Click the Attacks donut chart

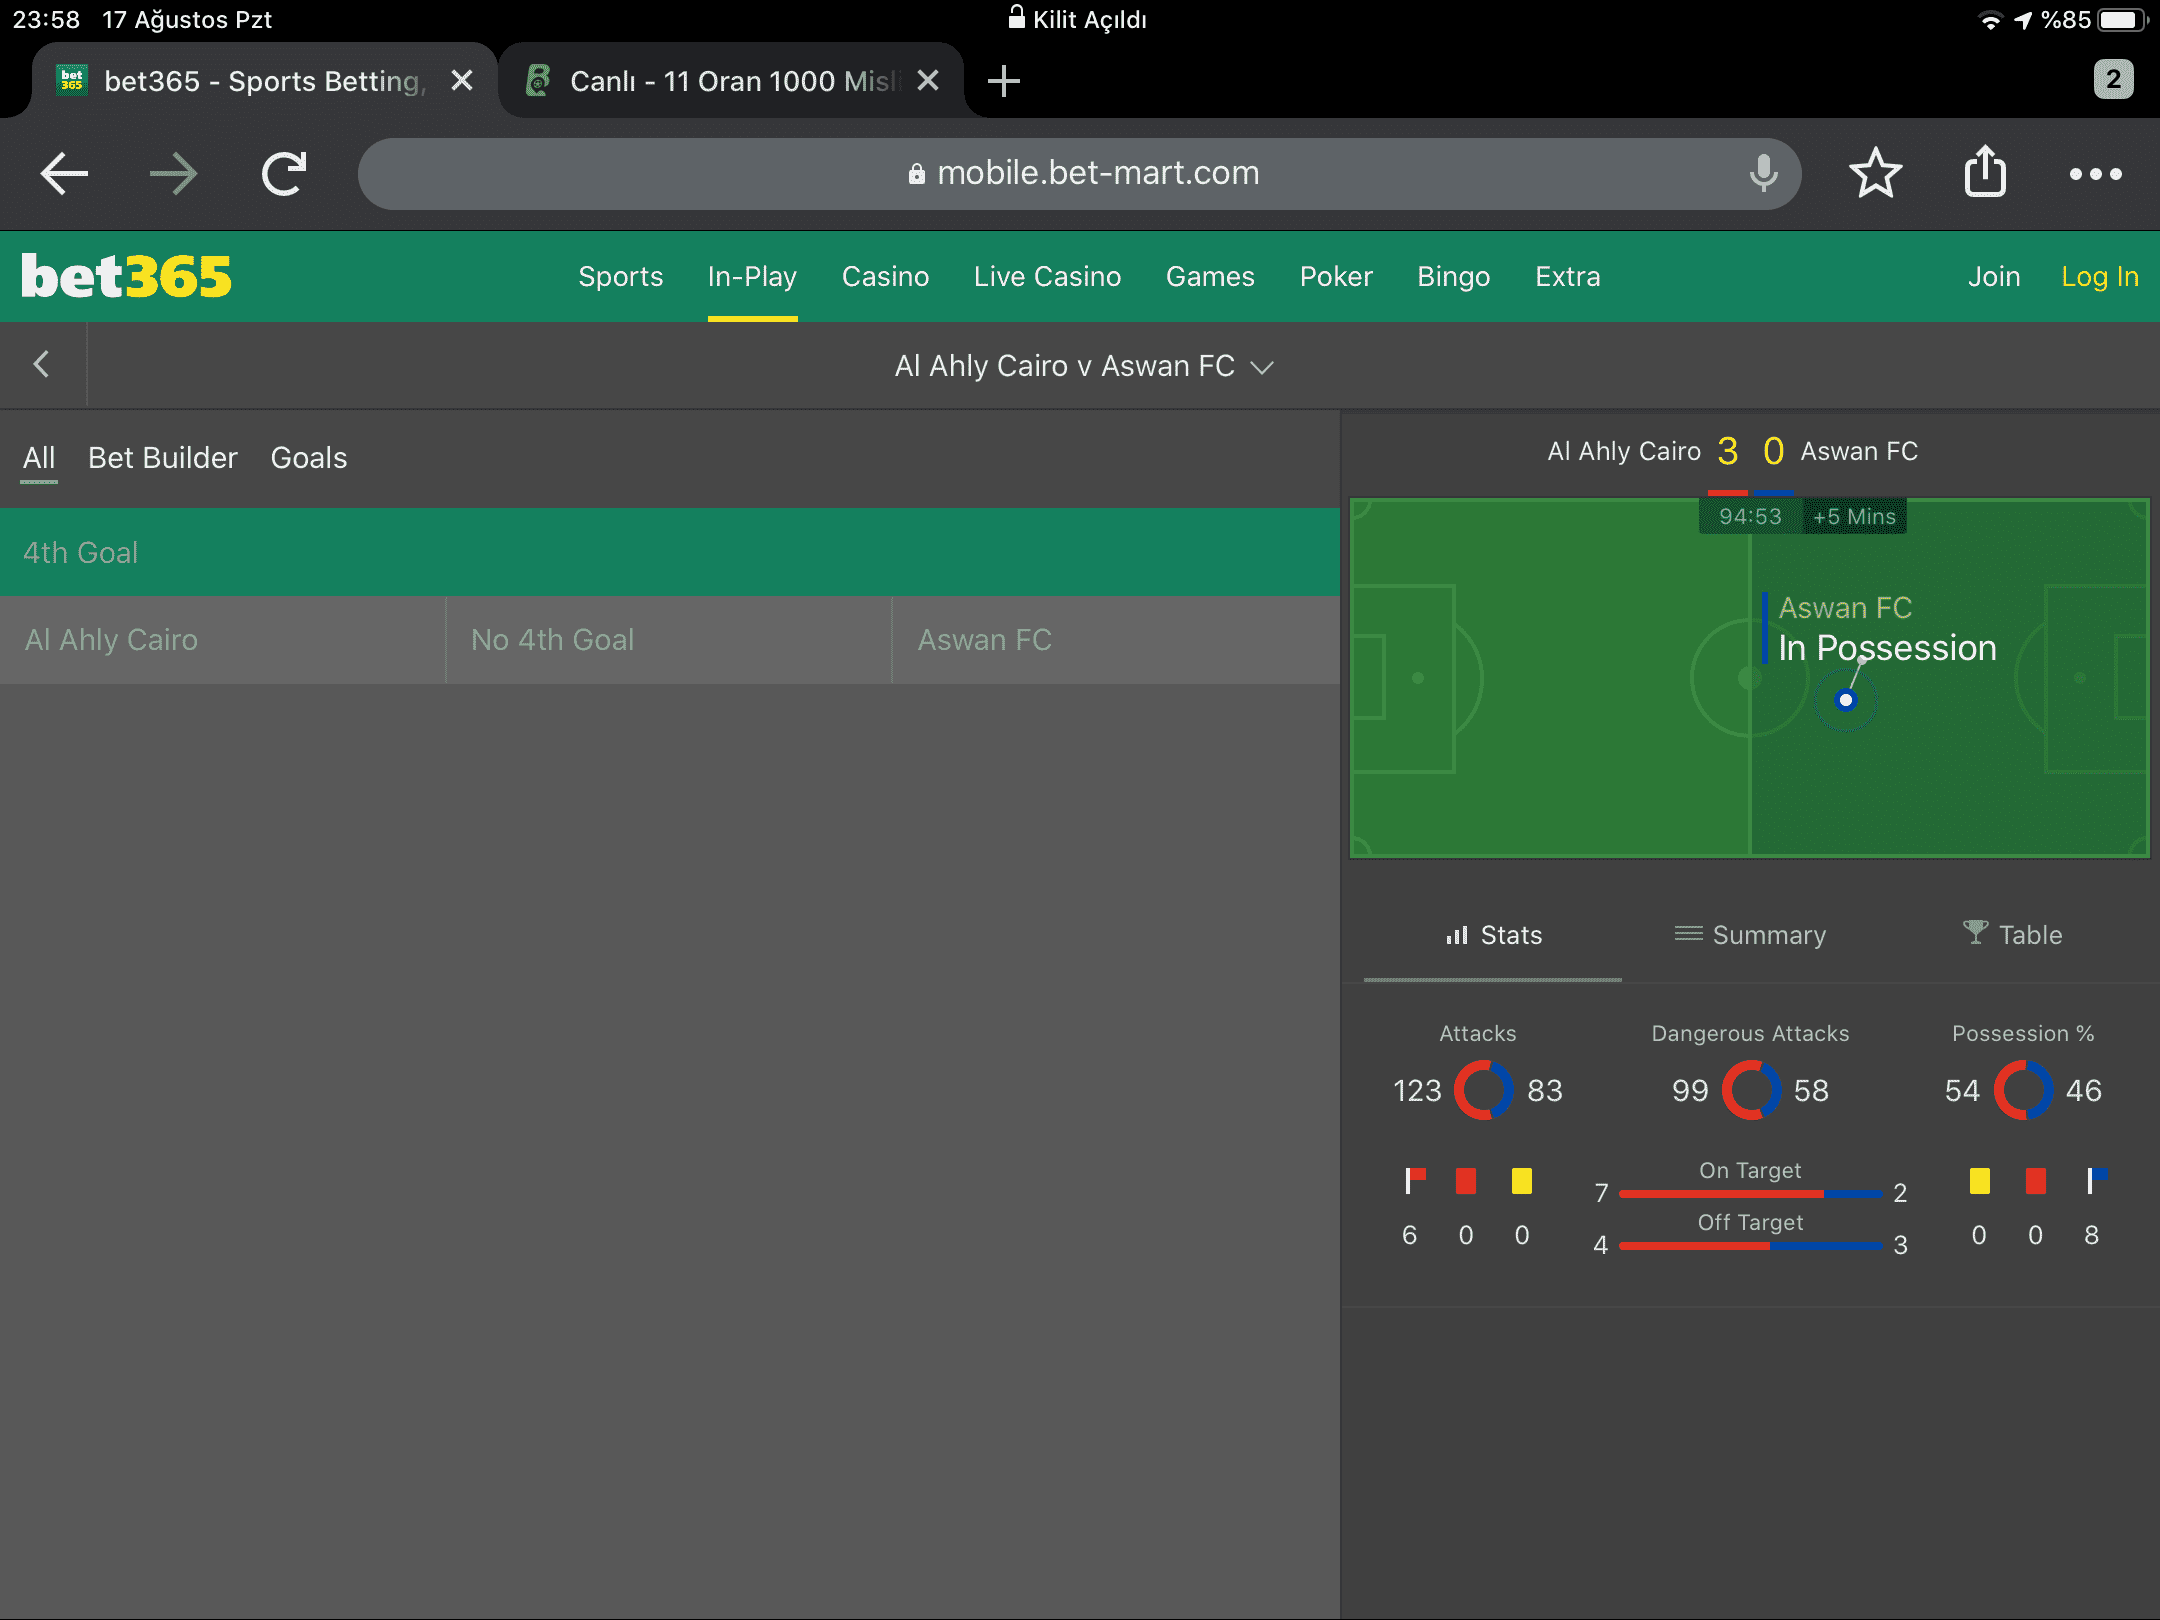pyautogui.click(x=1483, y=1090)
